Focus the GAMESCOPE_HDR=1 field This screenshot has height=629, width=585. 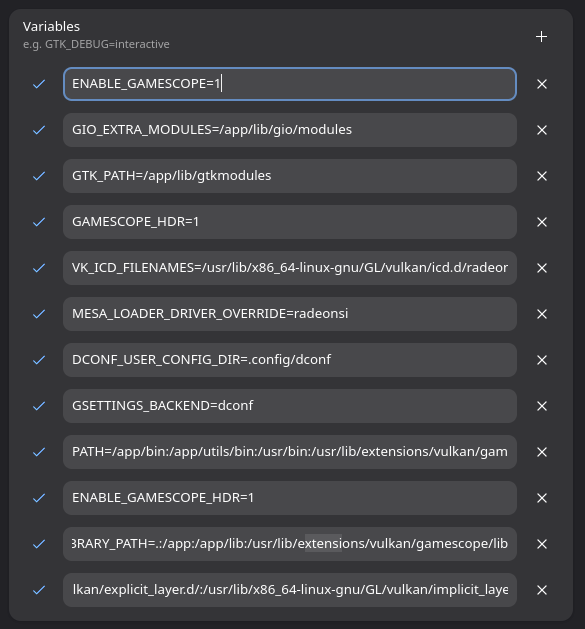(x=290, y=222)
